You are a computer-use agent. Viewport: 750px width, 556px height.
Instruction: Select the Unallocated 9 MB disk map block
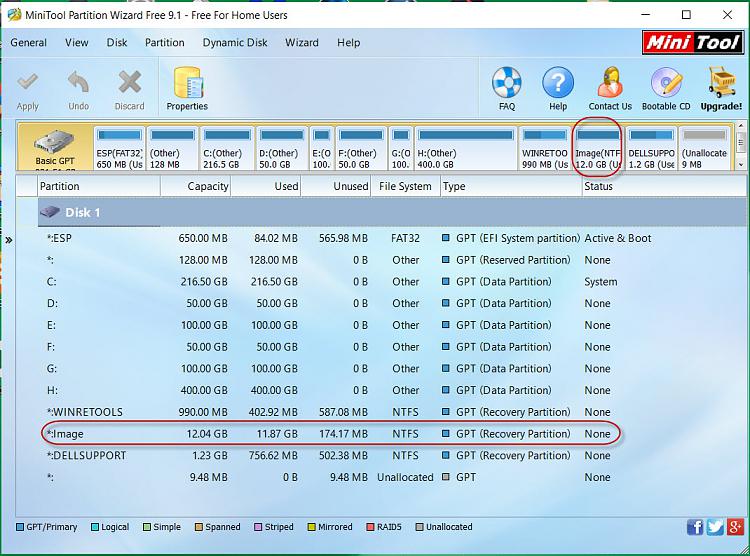(x=705, y=148)
